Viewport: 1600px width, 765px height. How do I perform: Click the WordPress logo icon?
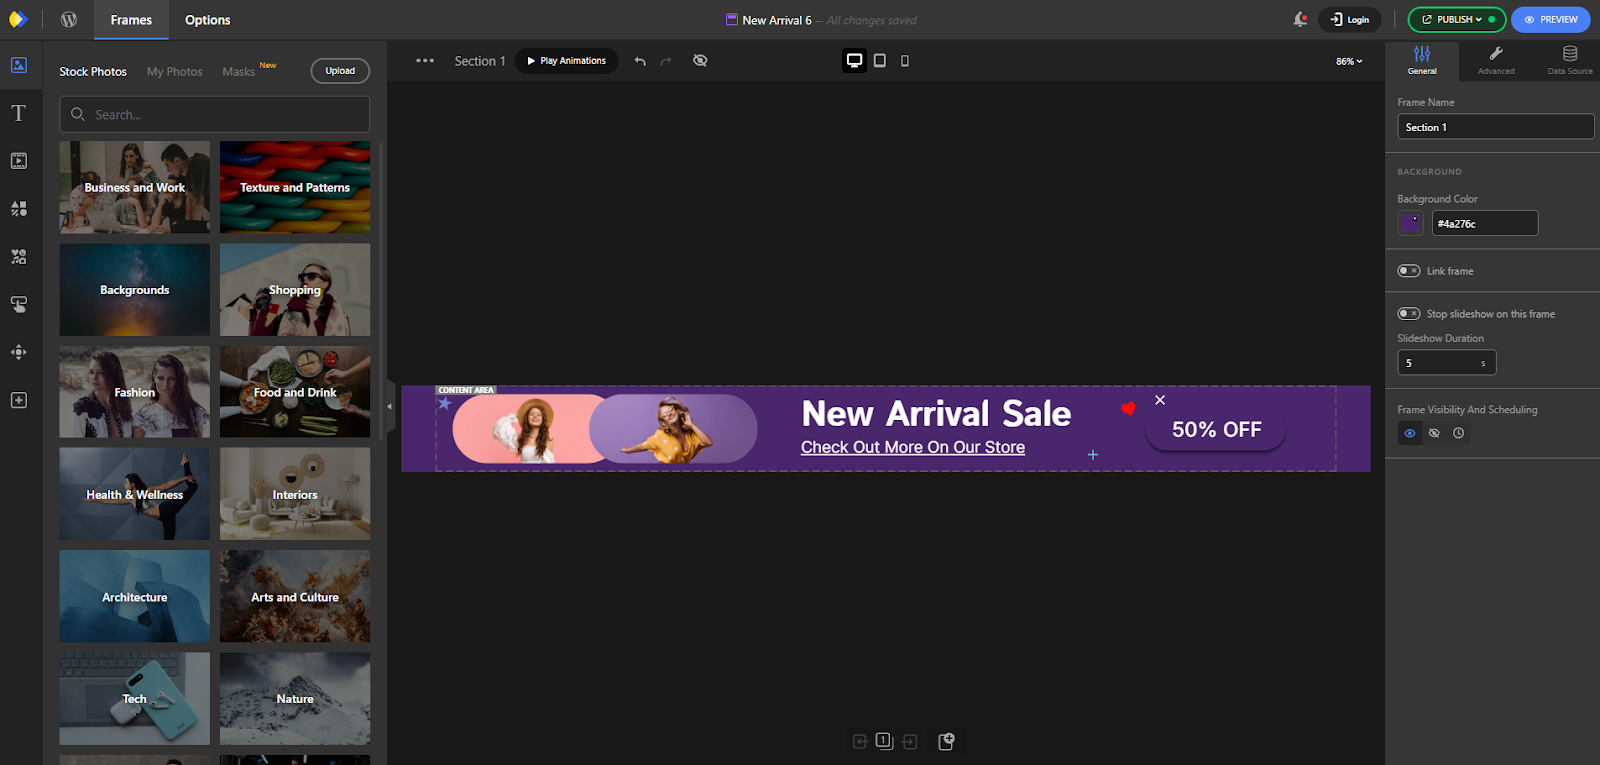point(69,20)
